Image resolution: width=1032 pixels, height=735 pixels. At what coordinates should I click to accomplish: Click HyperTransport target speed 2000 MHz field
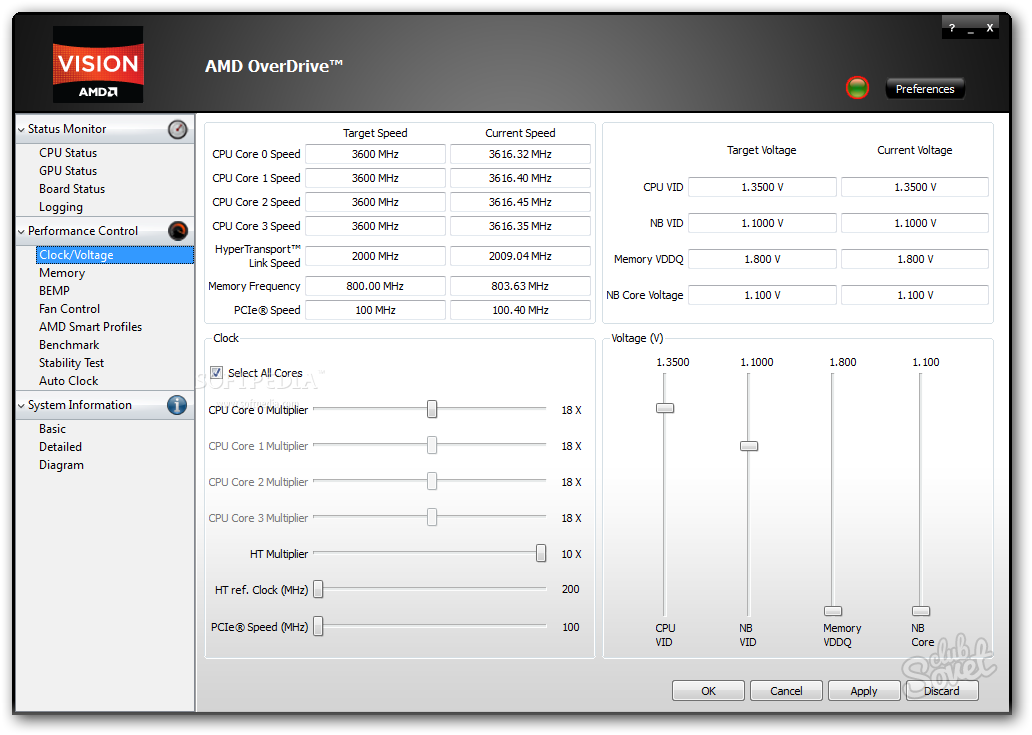pyautogui.click(x=375, y=256)
